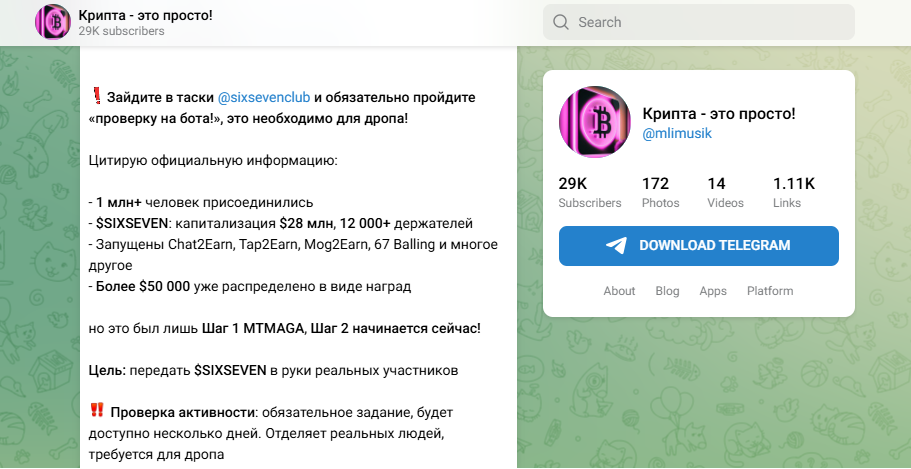
Task: Open the Platform footer link
Action: [x=770, y=291]
